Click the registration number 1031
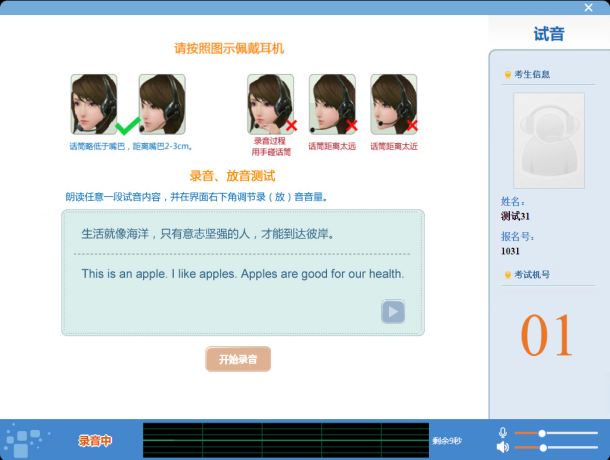610x460 pixels. (x=510, y=251)
